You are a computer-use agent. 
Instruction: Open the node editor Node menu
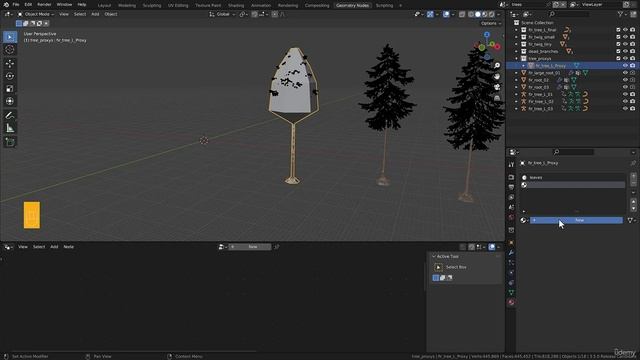pyautogui.click(x=69, y=247)
